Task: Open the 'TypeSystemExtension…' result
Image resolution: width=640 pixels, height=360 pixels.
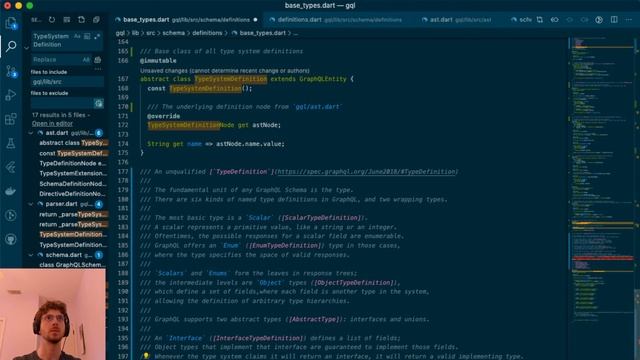Action: point(73,173)
